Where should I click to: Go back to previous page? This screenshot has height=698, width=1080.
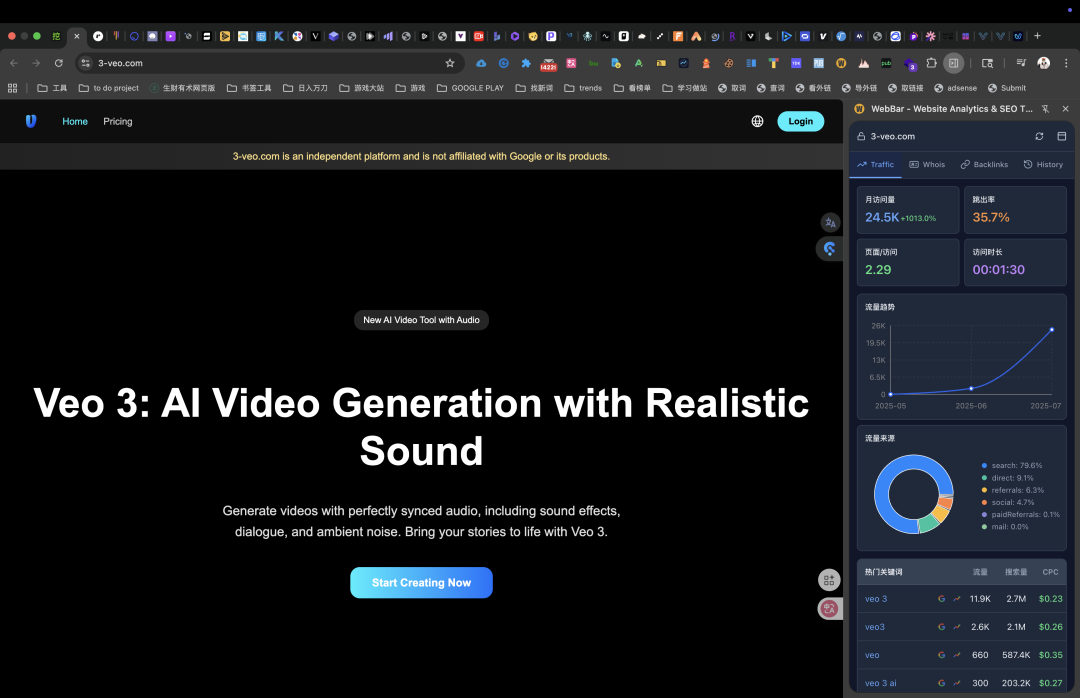[x=14, y=63]
